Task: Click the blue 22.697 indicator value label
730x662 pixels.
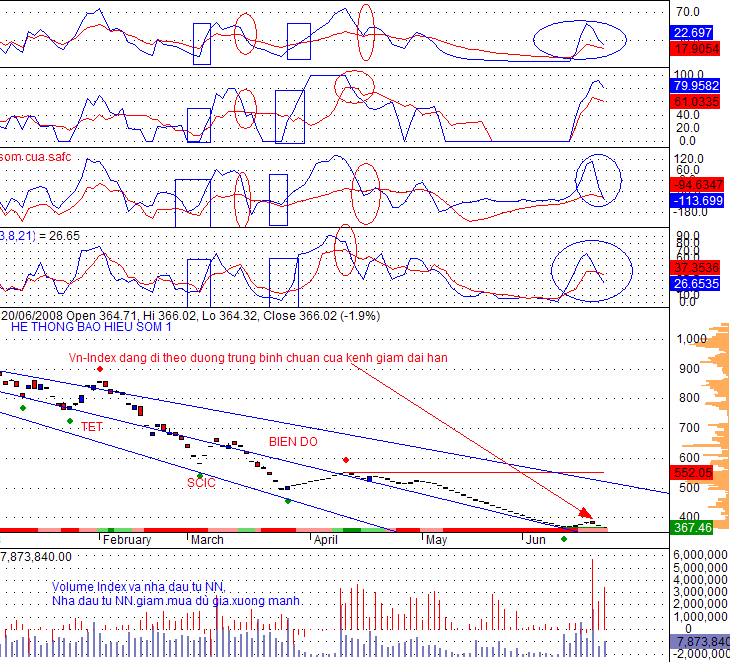Action: [x=693, y=32]
